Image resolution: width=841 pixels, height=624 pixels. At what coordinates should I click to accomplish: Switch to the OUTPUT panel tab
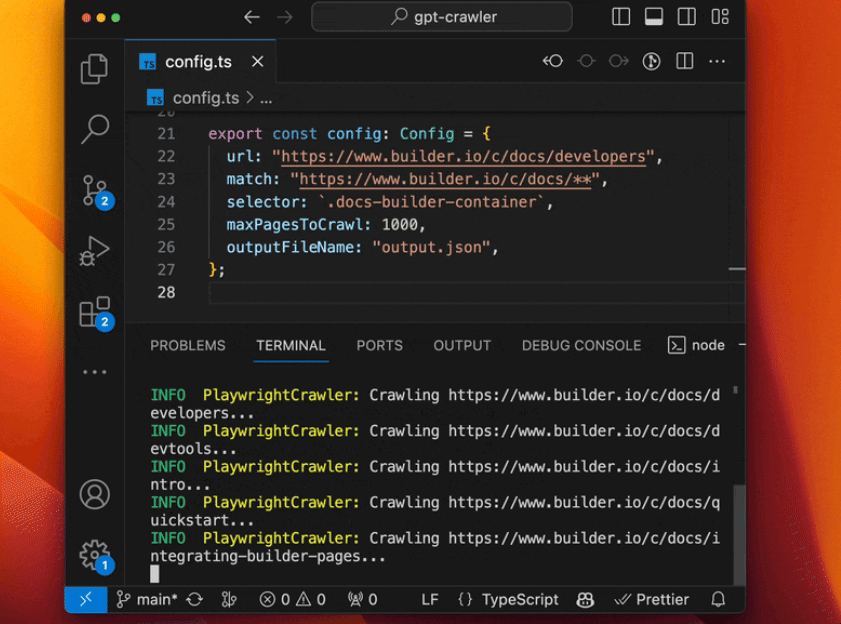coord(462,346)
